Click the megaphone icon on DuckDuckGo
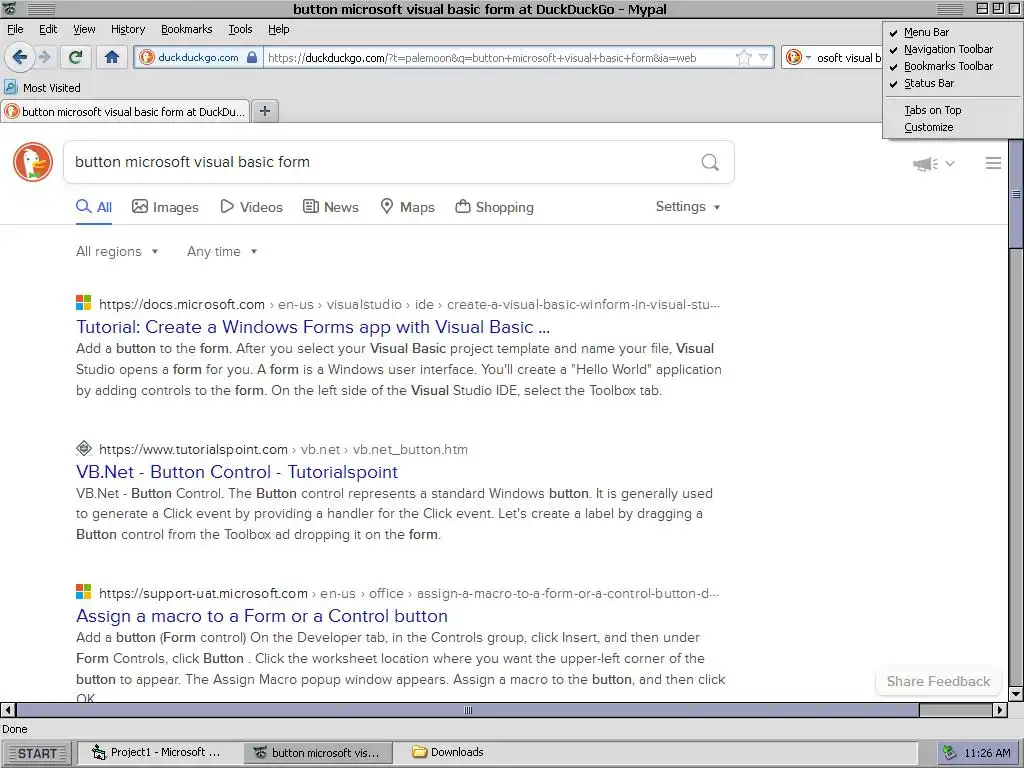Image resolution: width=1024 pixels, height=768 pixels. click(x=925, y=164)
